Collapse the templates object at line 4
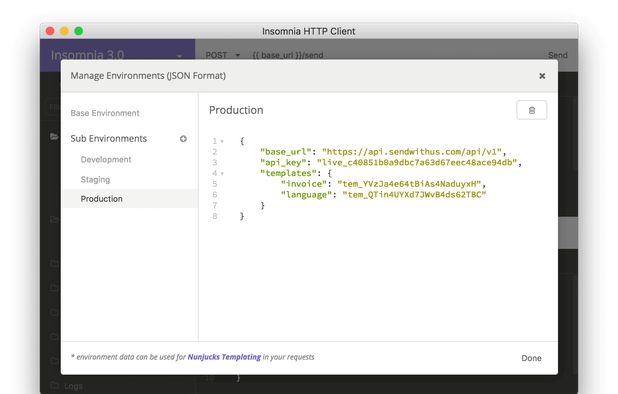Screen dimensions: 618x394 [x=222, y=173]
